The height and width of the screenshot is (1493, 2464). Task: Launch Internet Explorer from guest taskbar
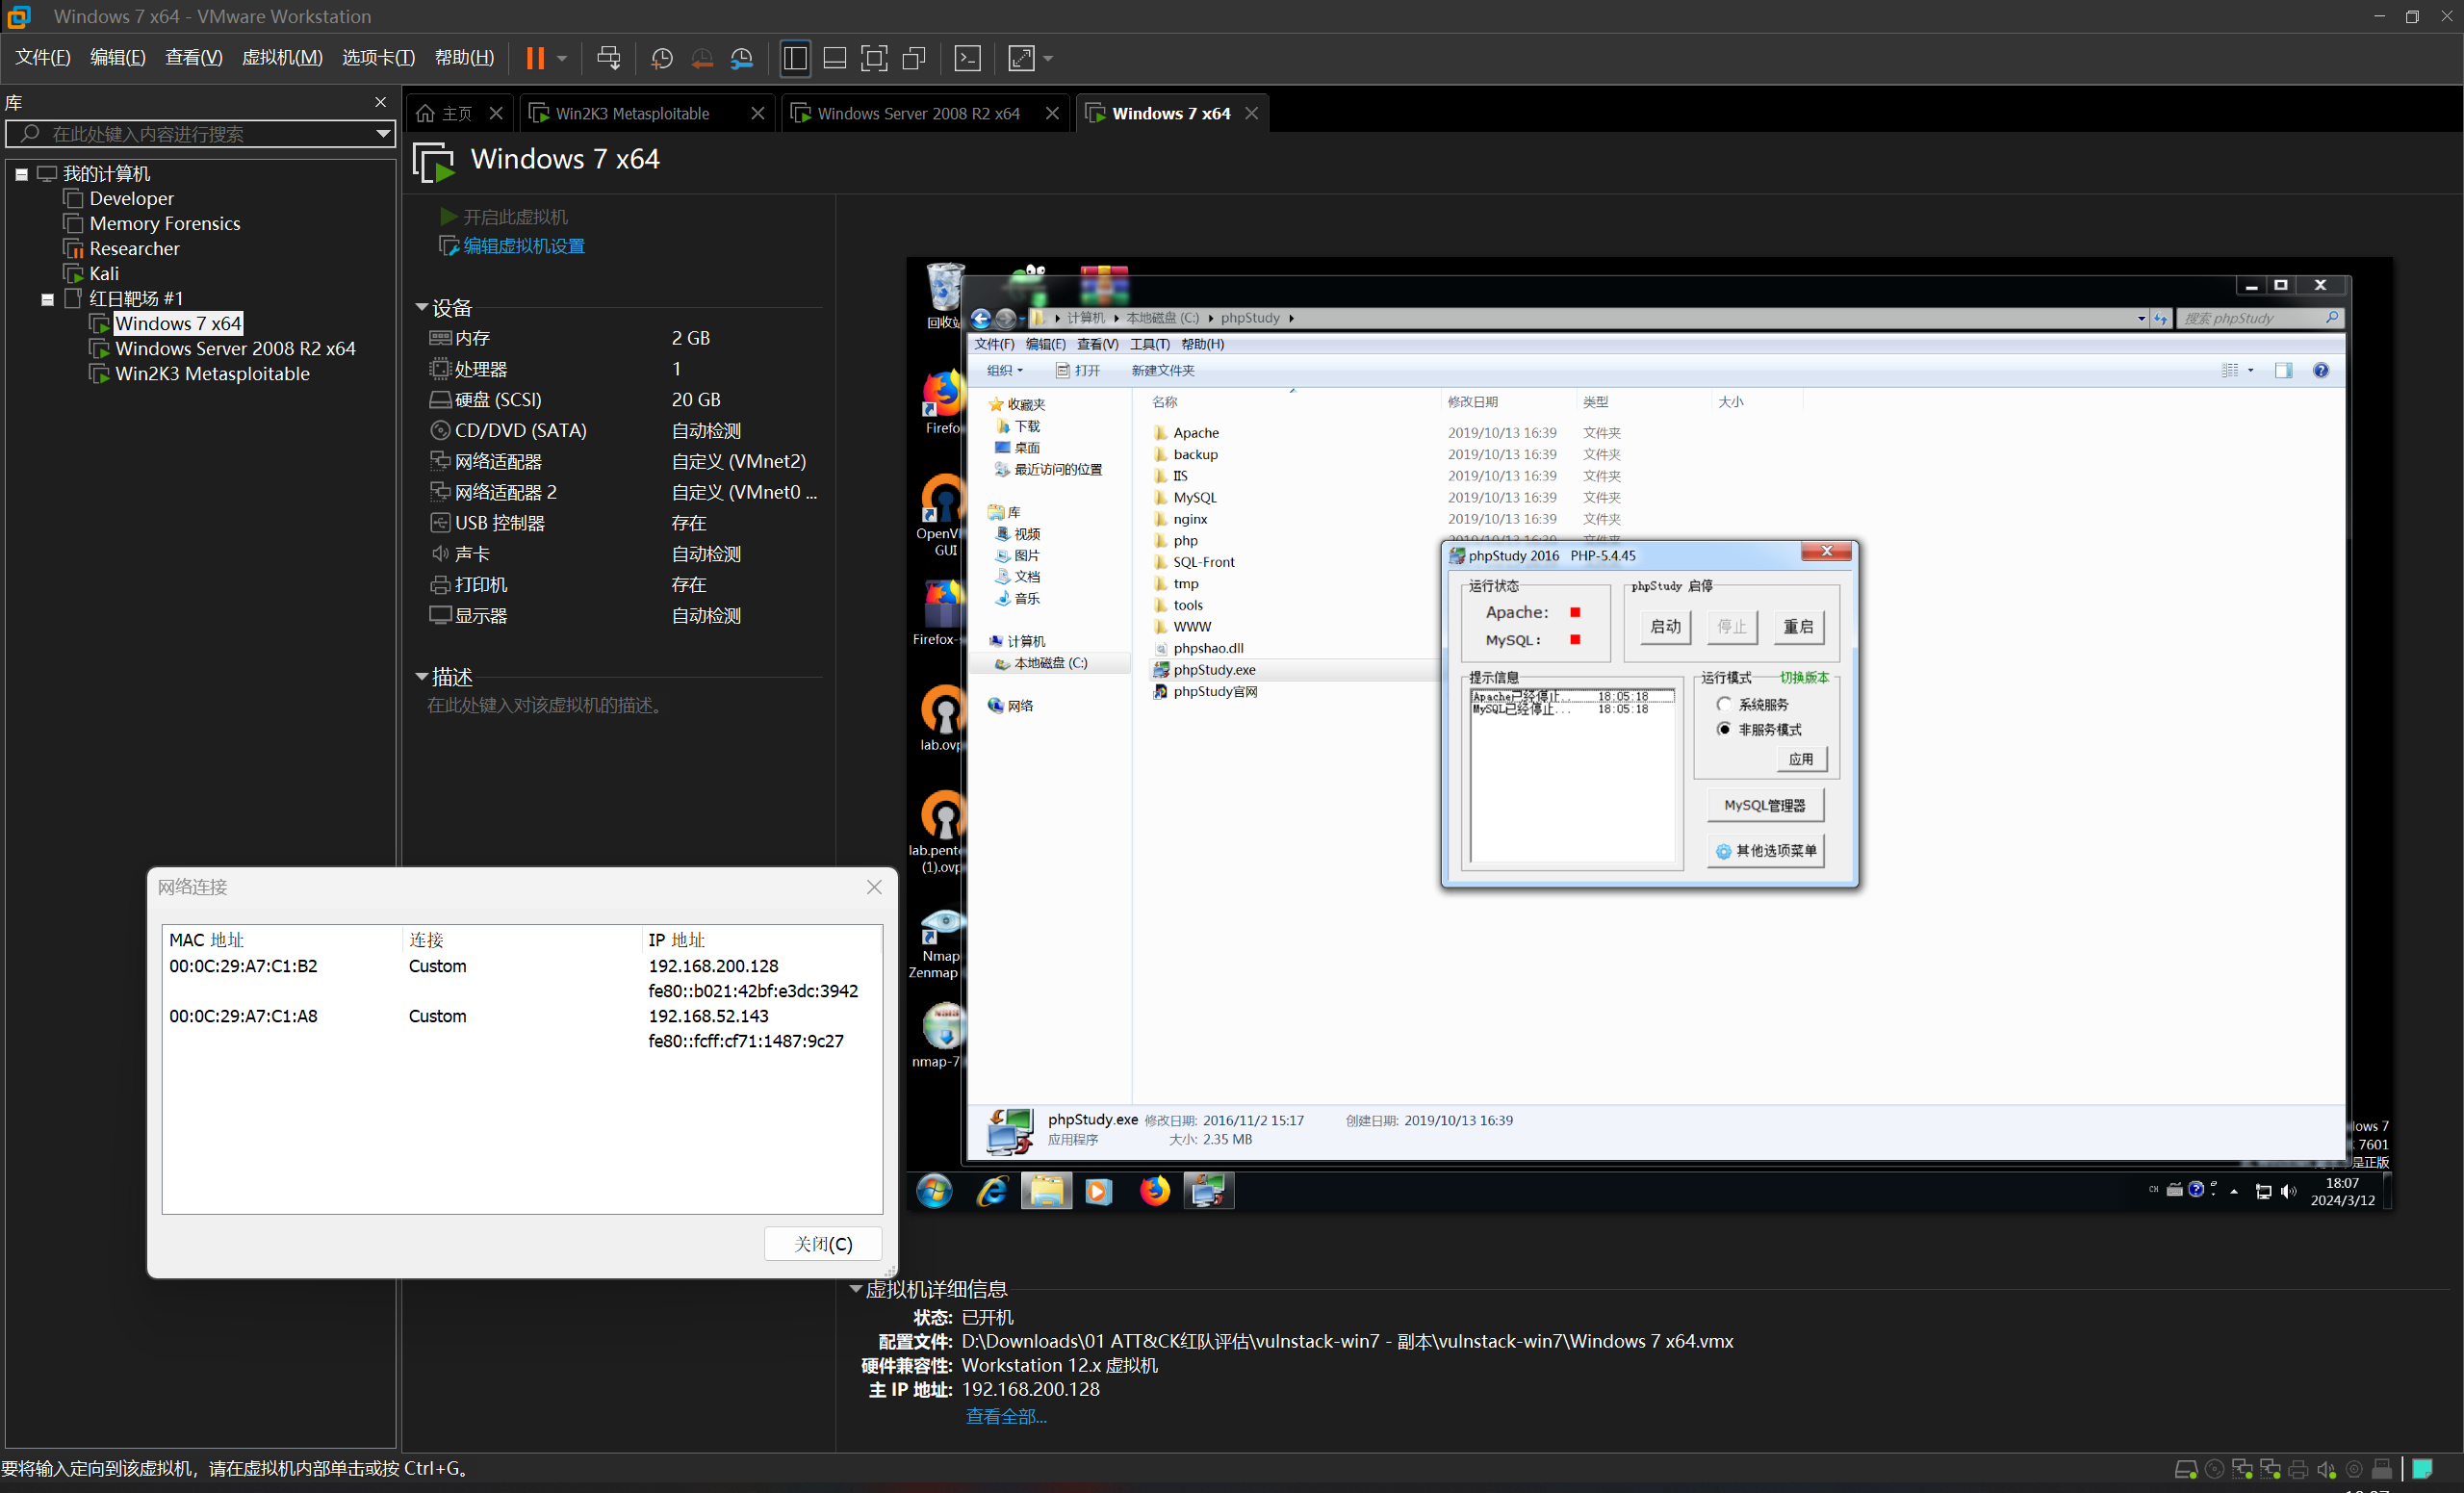[x=992, y=1191]
